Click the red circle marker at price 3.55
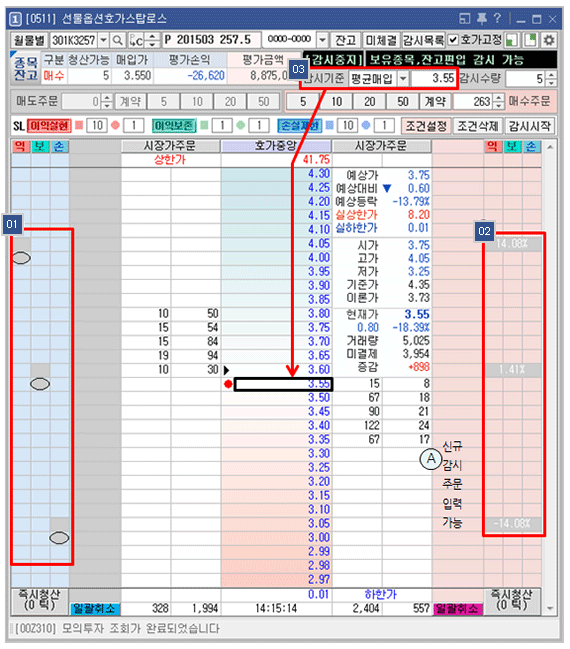This screenshot has height=649, width=570. click(228, 384)
